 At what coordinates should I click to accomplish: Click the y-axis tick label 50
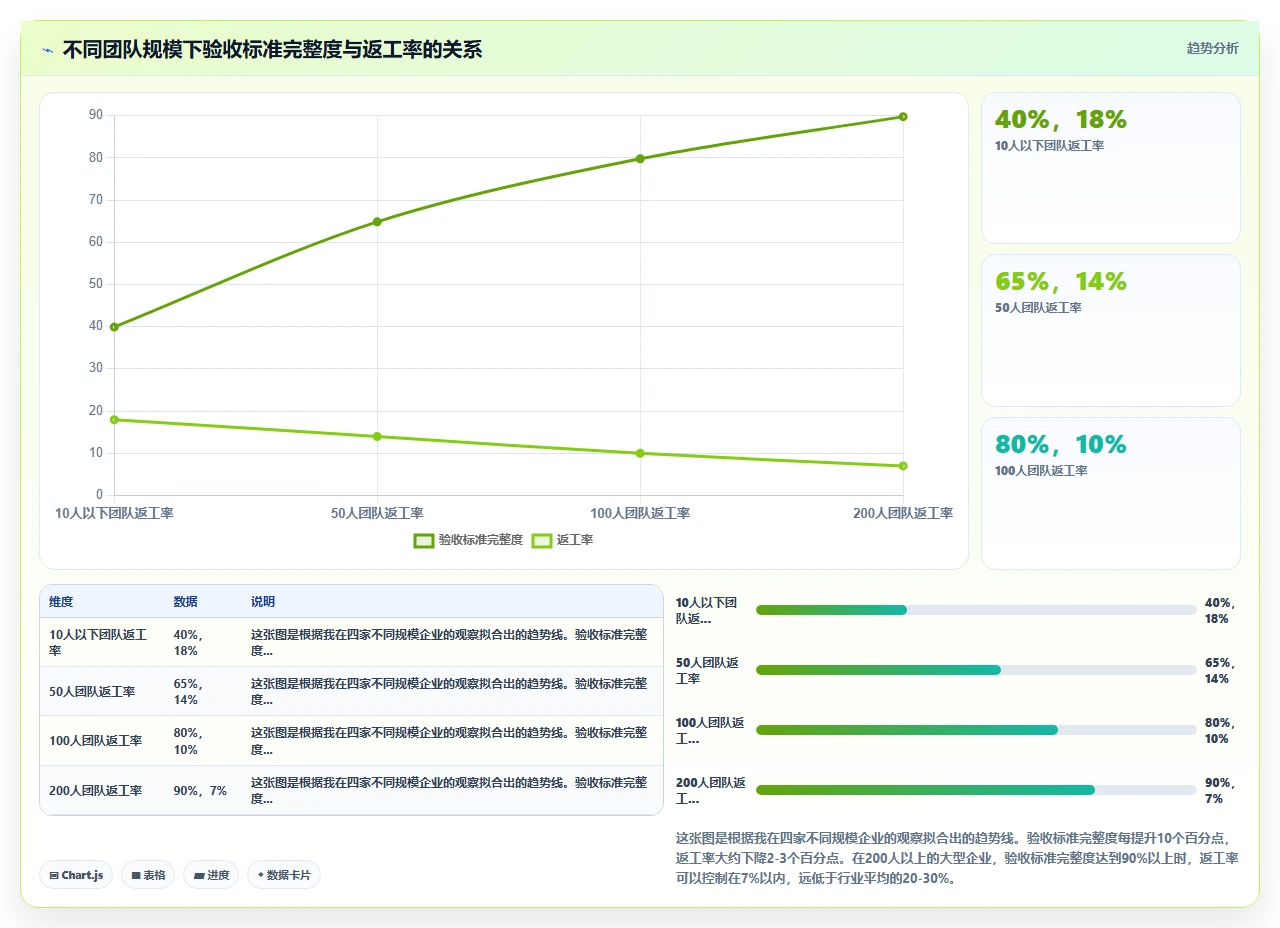[96, 284]
